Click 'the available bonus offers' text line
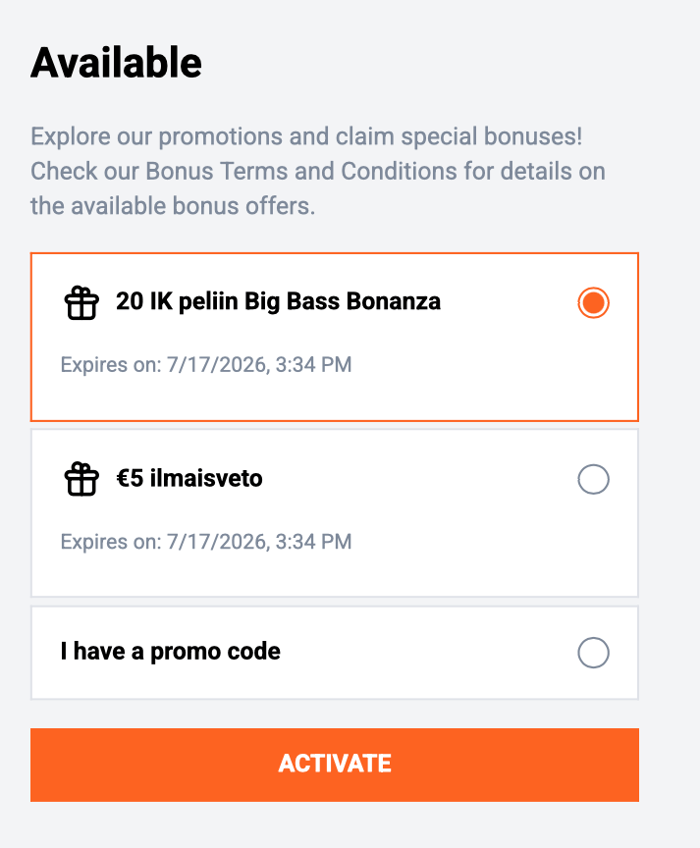 [173, 206]
